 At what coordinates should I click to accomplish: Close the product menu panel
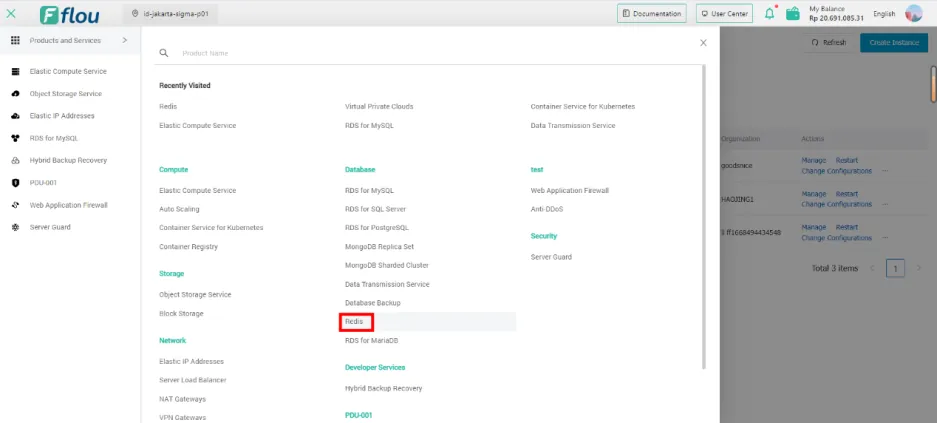(703, 43)
